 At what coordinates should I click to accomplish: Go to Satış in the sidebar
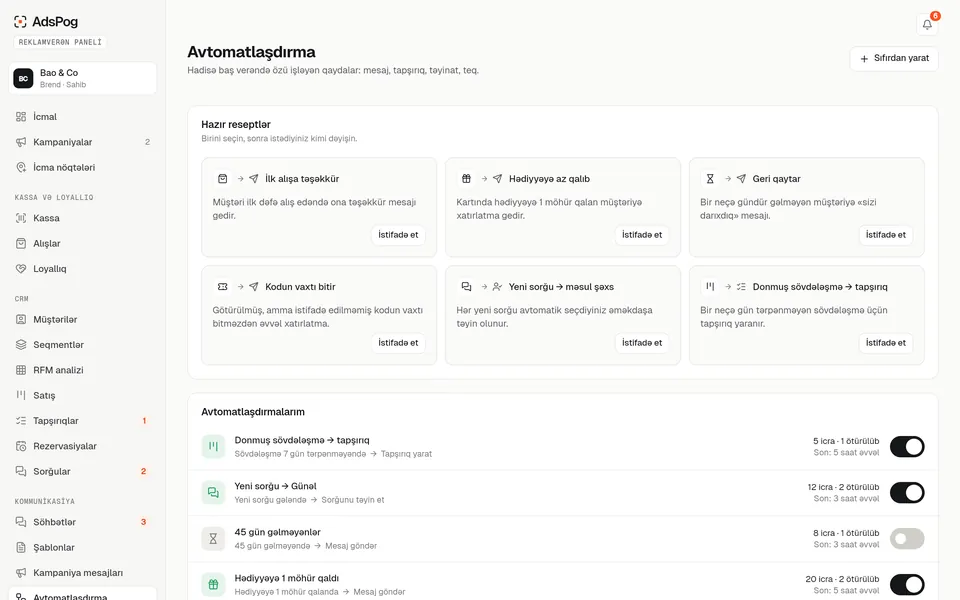pos(83,396)
